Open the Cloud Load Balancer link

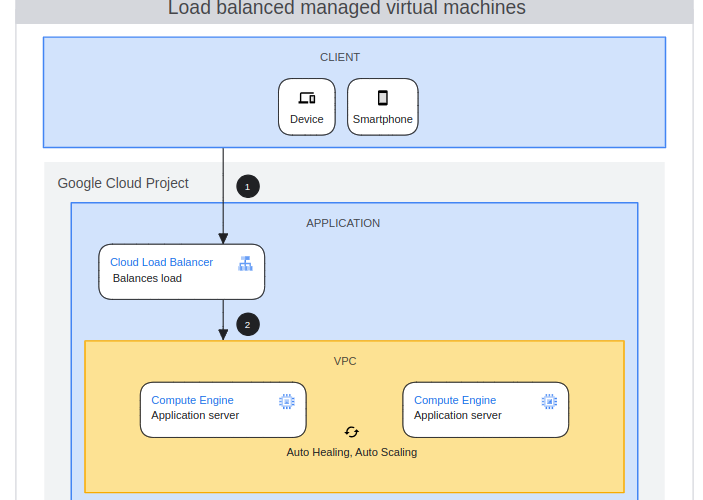click(161, 262)
